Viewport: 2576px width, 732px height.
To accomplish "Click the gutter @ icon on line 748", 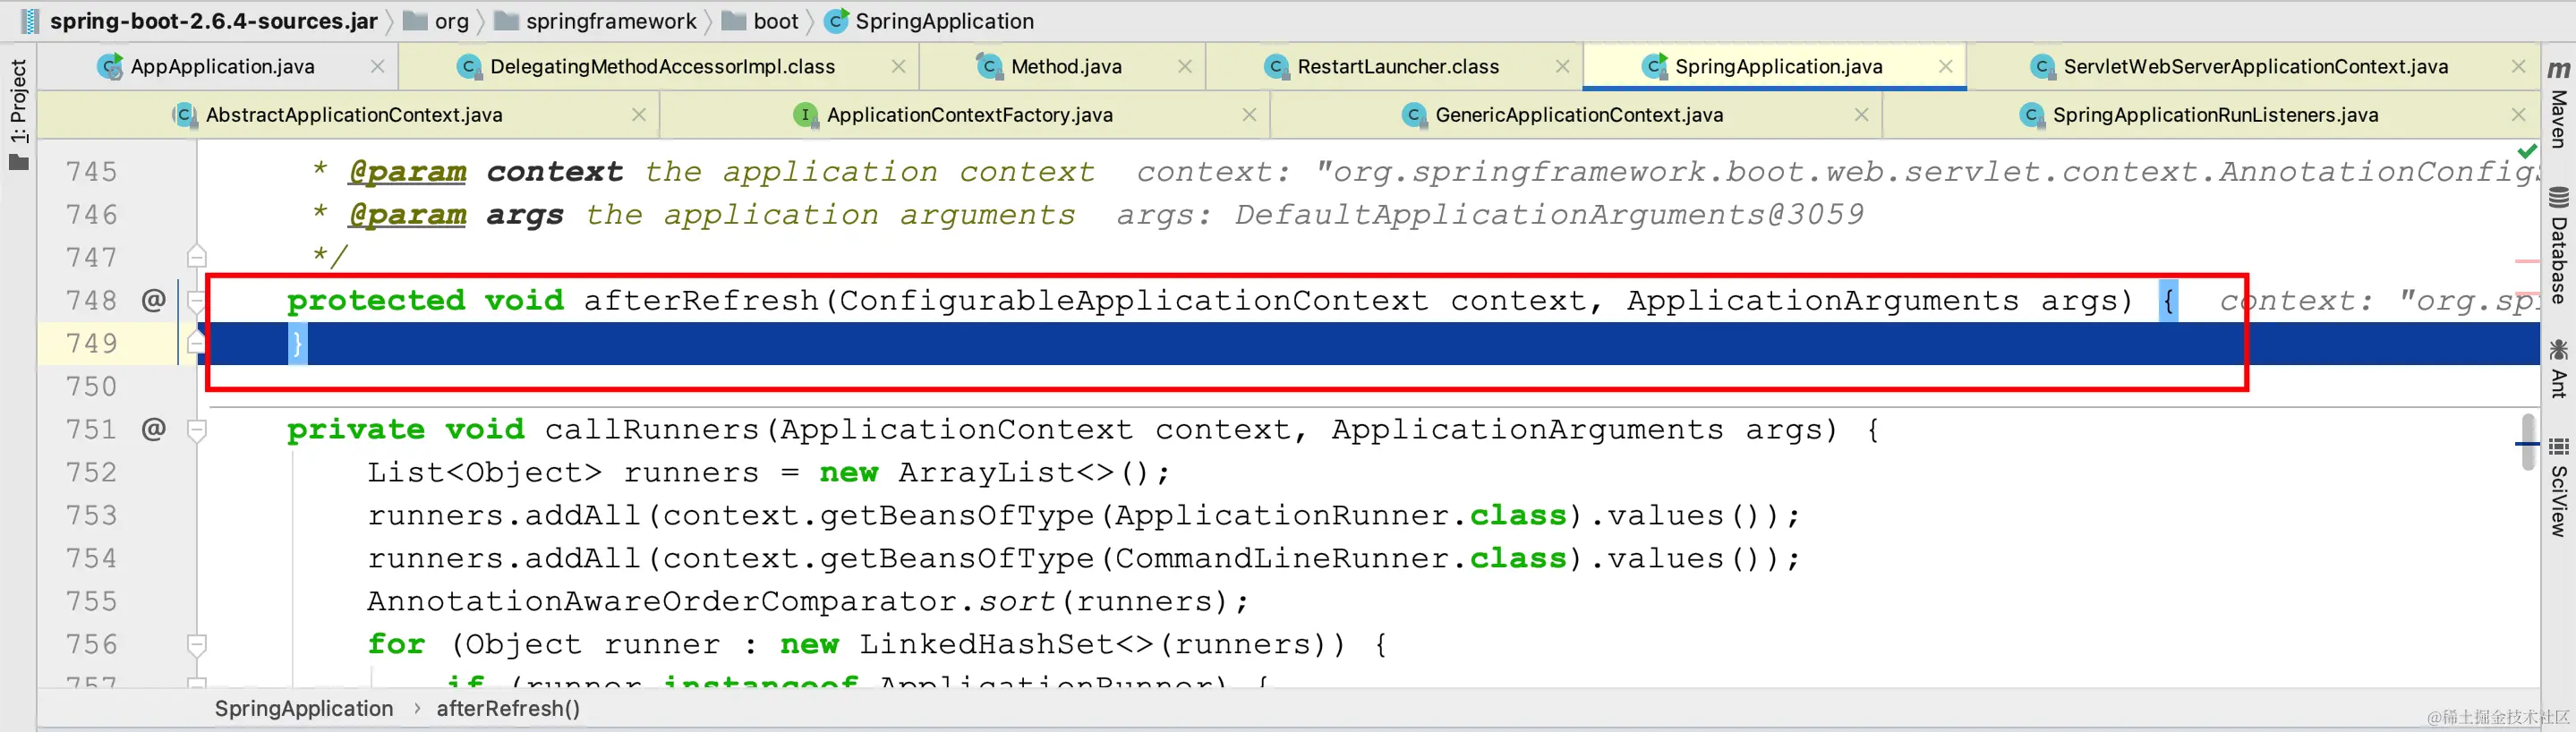I will (153, 300).
